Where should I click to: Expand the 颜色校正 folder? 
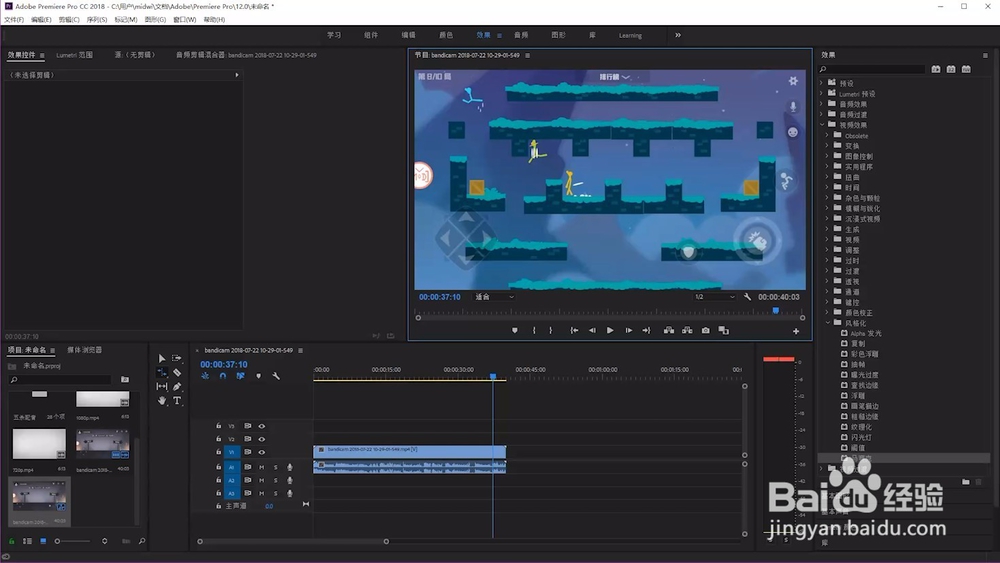[x=828, y=312]
